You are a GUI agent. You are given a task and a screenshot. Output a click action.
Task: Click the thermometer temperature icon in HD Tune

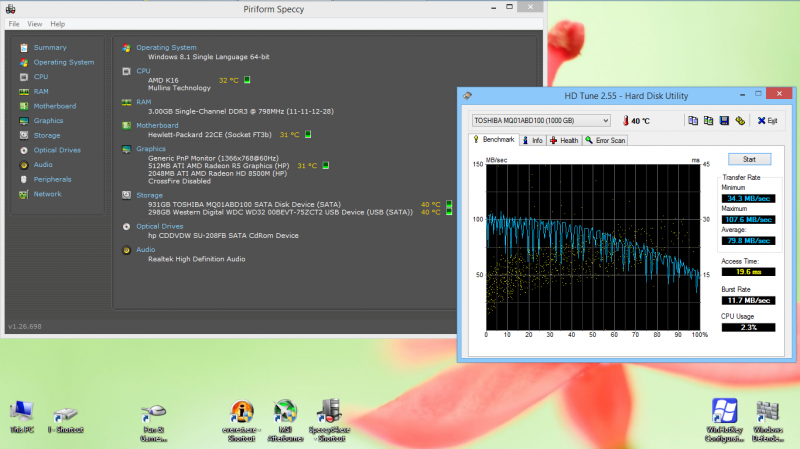[626, 121]
